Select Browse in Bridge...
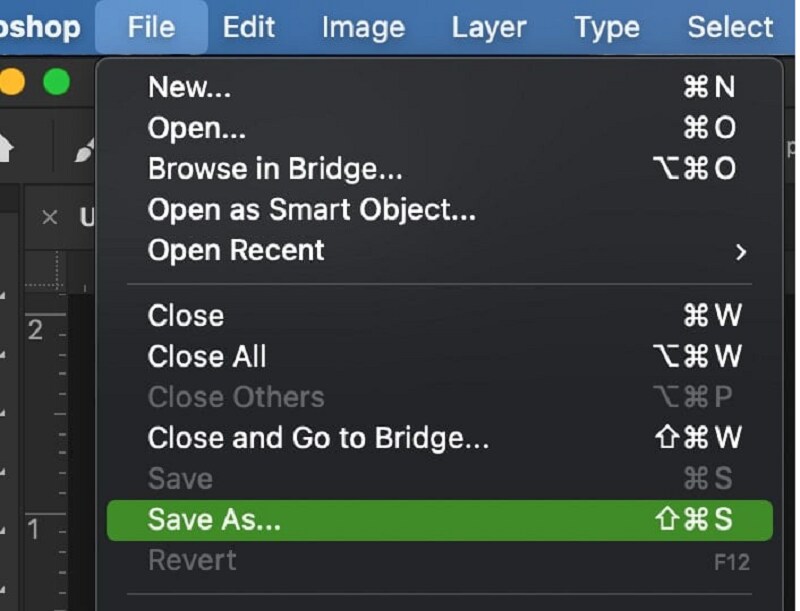Viewport: 800px width, 611px height. coord(275,169)
